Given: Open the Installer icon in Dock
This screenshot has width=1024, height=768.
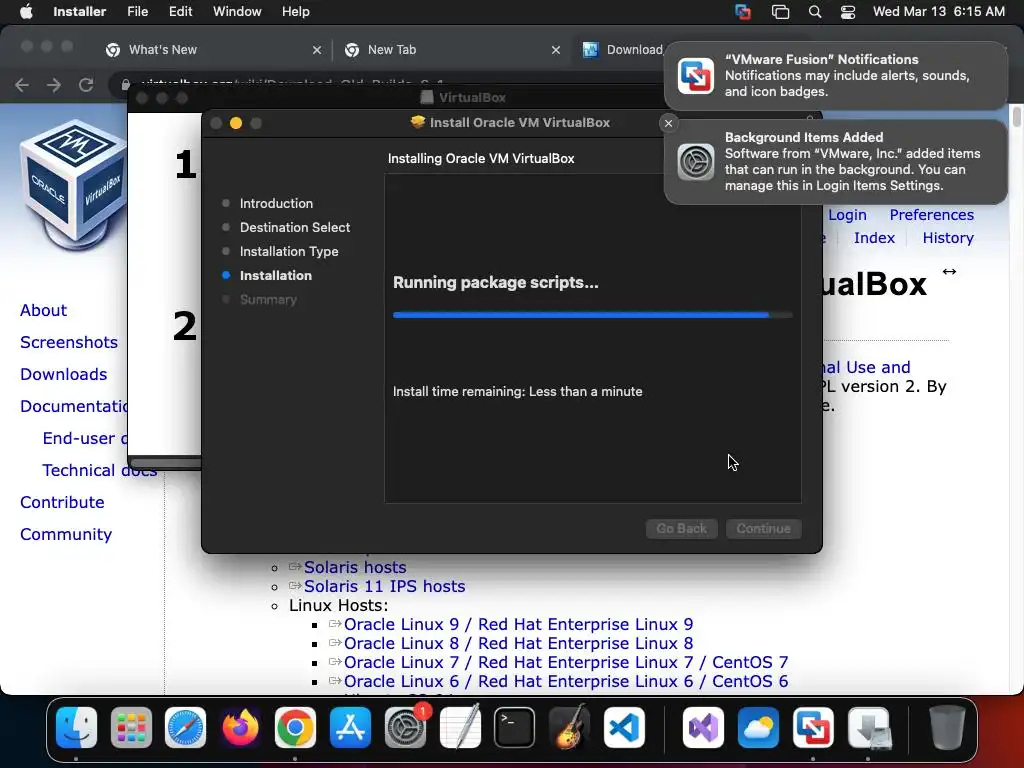Looking at the screenshot, I should point(869,728).
